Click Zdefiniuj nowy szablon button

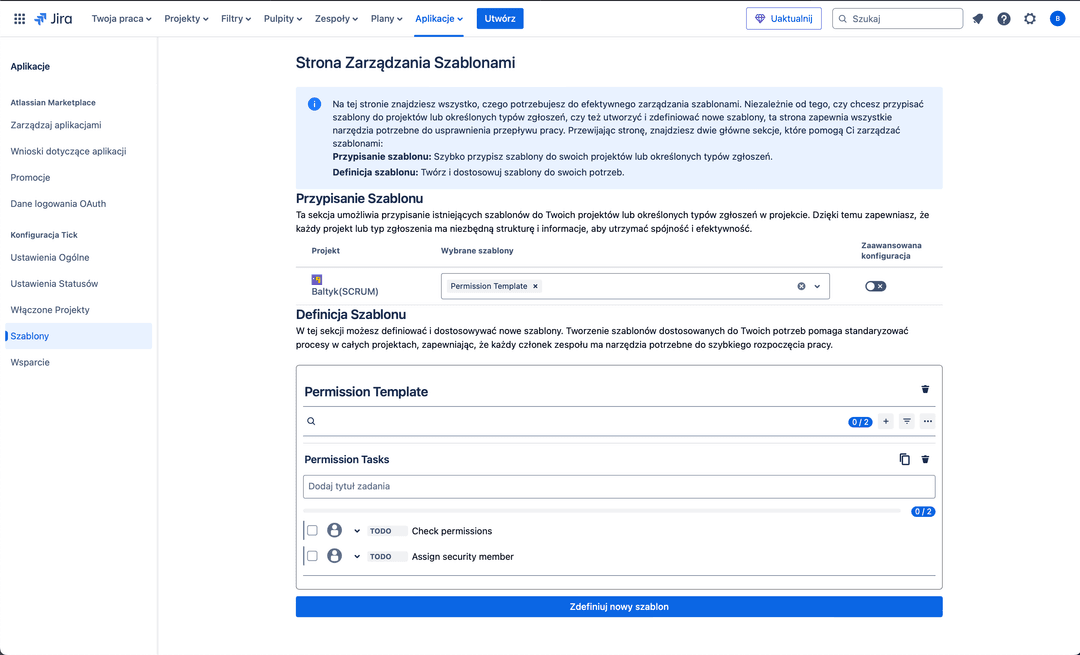619,606
